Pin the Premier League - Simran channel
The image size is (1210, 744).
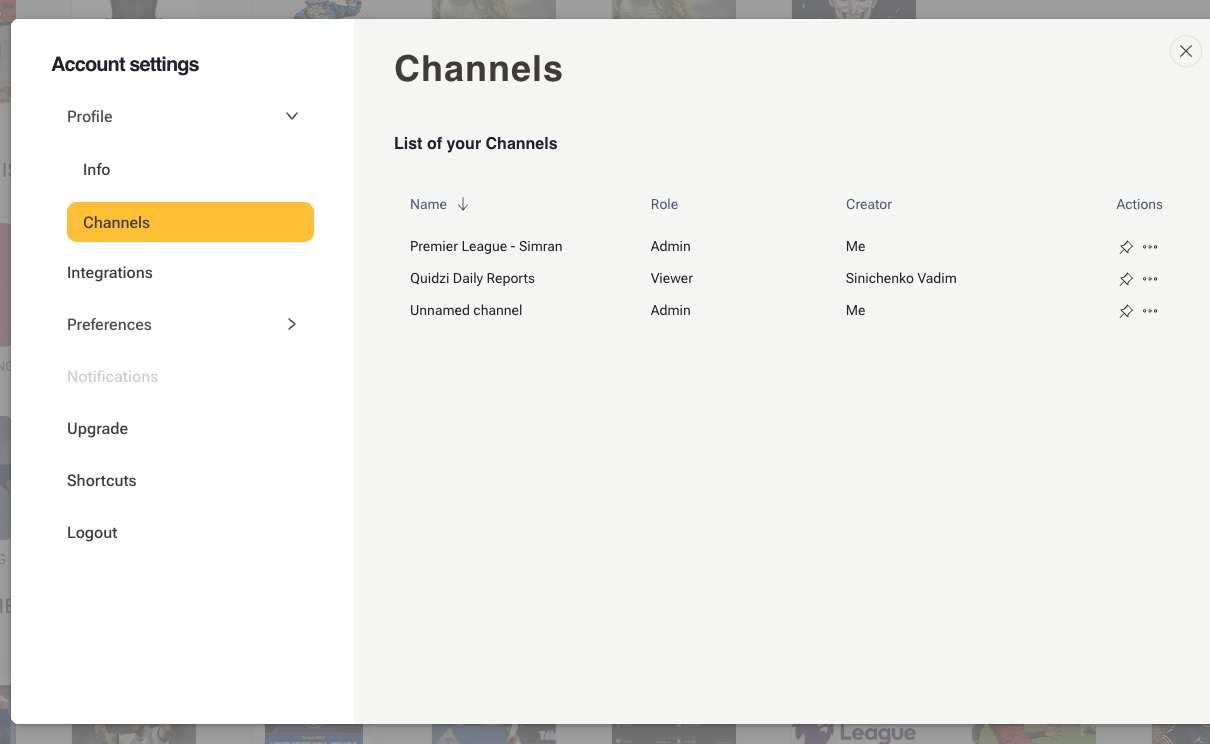(1126, 247)
